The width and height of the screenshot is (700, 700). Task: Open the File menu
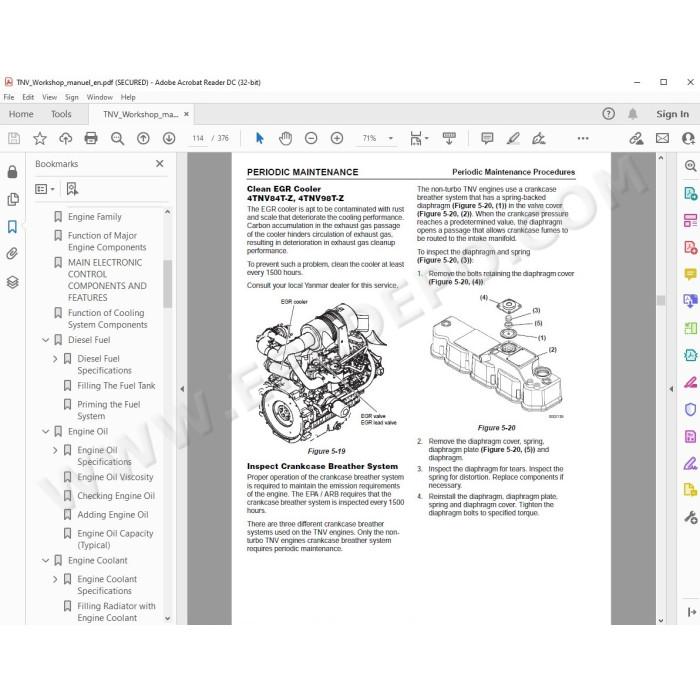click(9, 97)
